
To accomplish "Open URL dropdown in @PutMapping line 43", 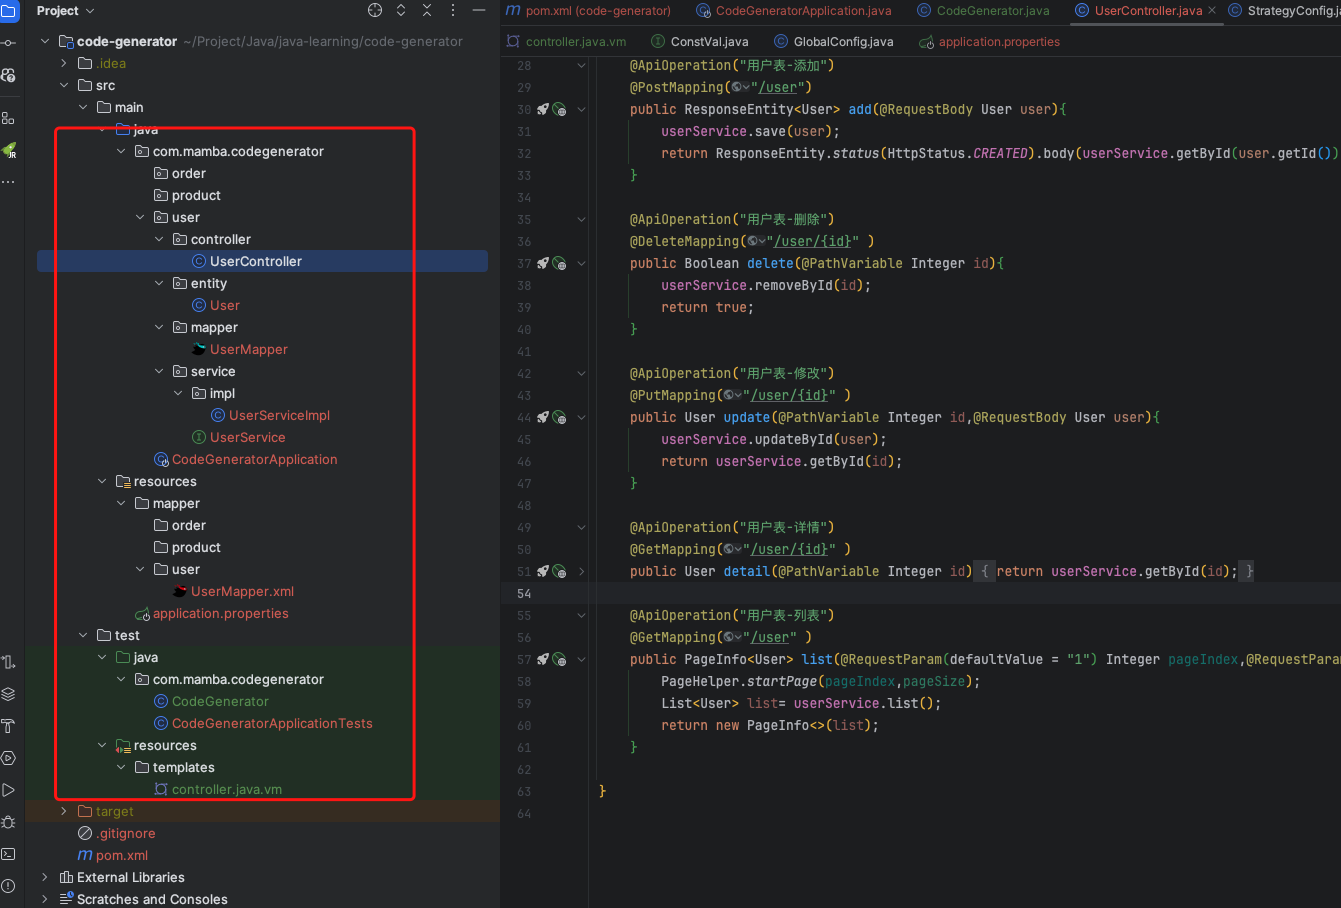I will (732, 395).
